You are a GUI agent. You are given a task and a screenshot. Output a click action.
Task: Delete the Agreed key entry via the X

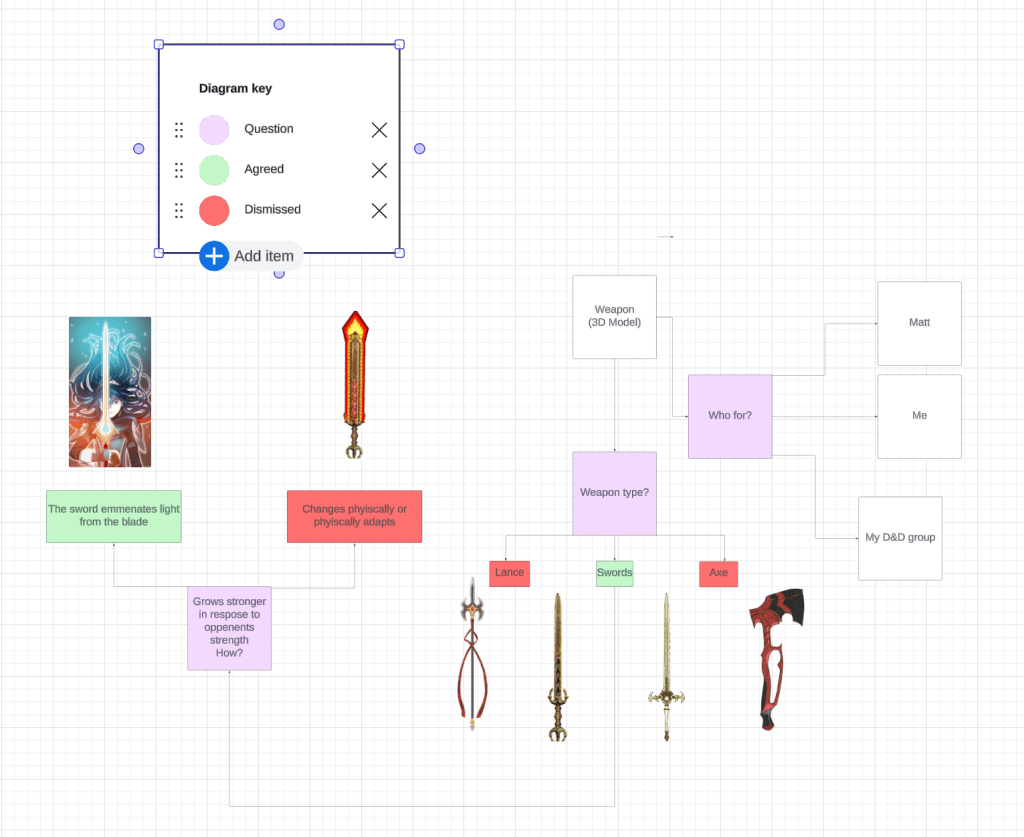point(379,170)
